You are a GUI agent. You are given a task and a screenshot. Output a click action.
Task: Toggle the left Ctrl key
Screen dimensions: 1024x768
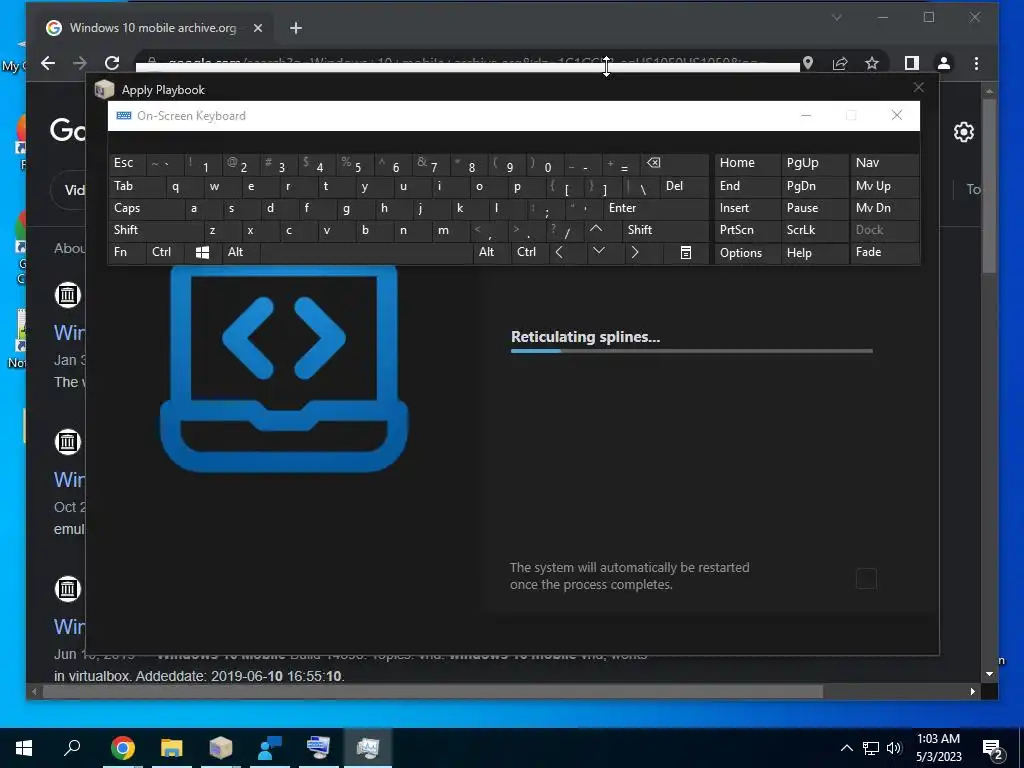click(x=165, y=252)
